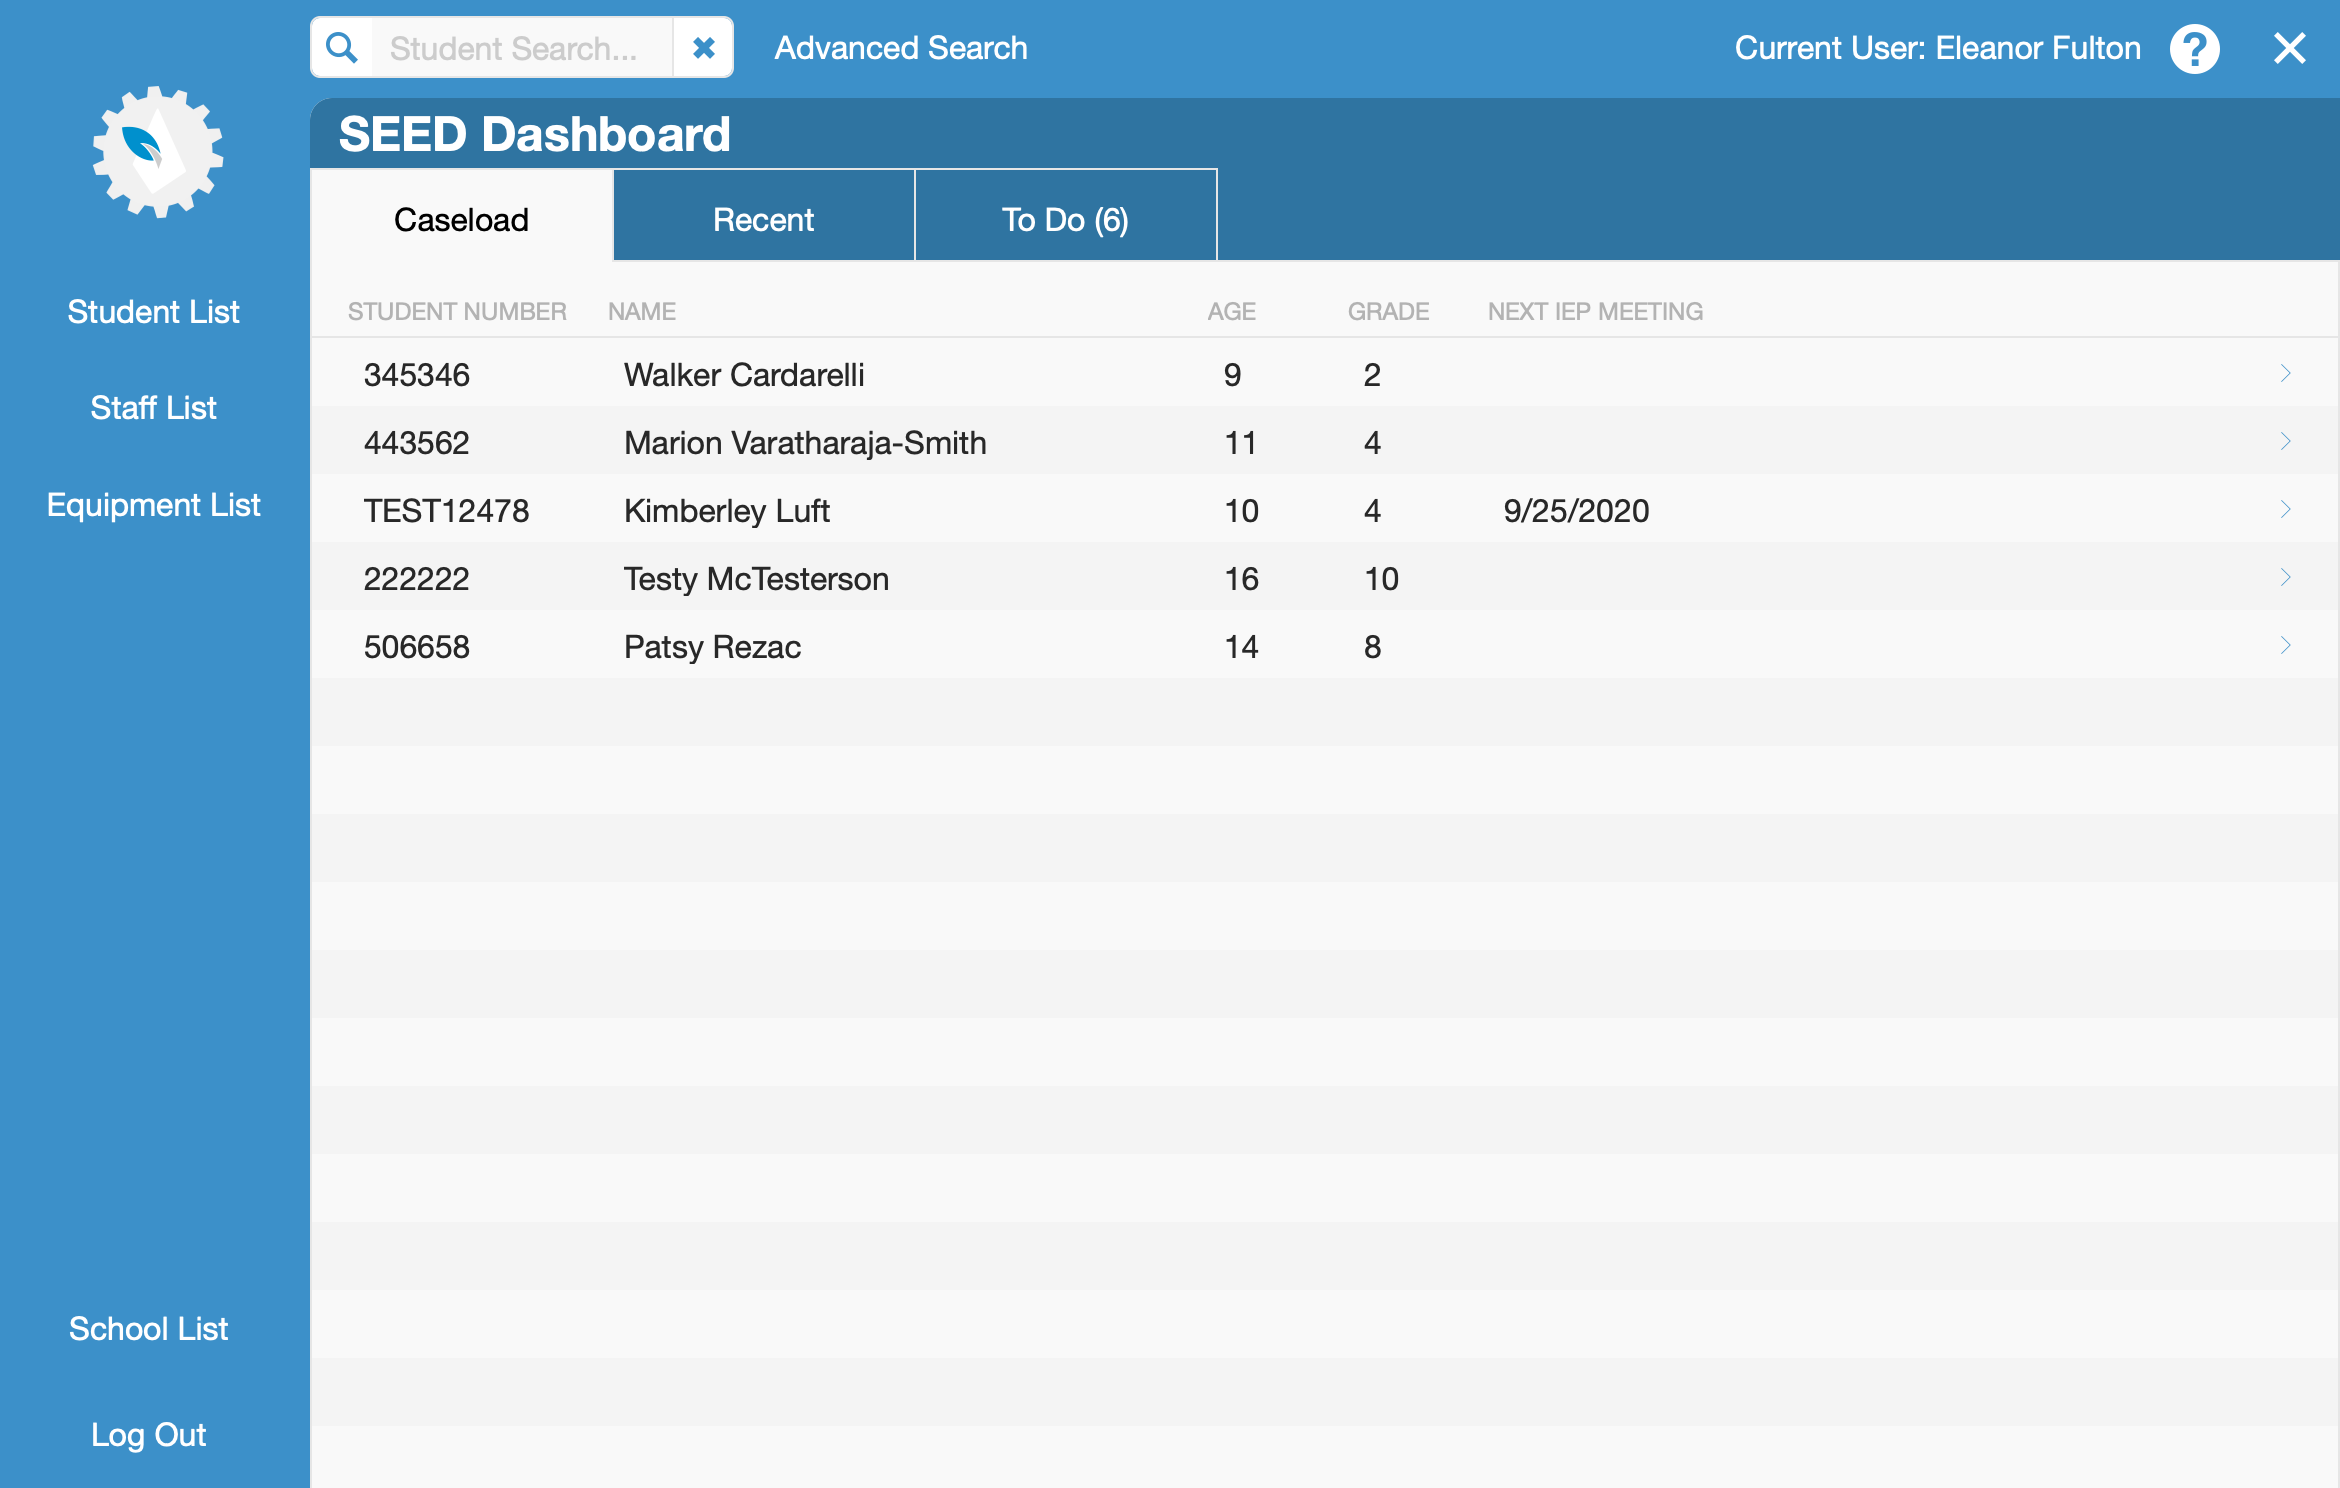This screenshot has height=1488, width=2340.
Task: Open Staff List in sidebar
Action: [154, 408]
